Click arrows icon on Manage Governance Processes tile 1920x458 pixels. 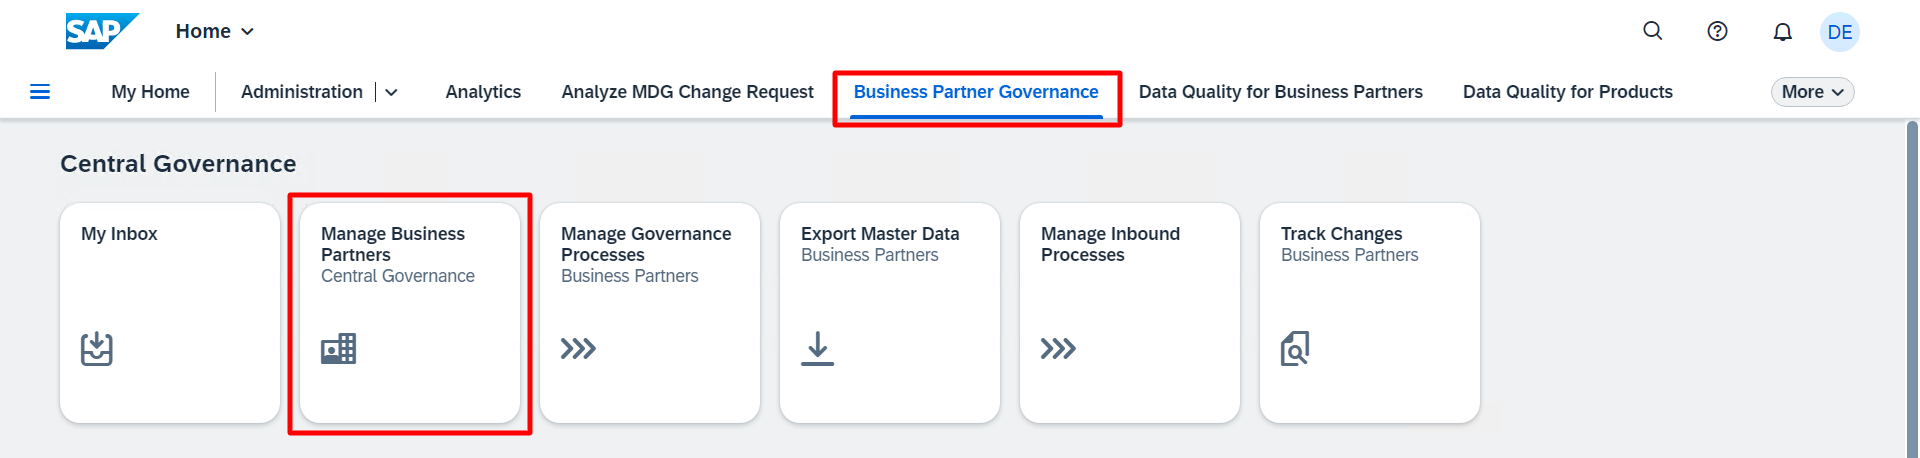click(x=578, y=349)
